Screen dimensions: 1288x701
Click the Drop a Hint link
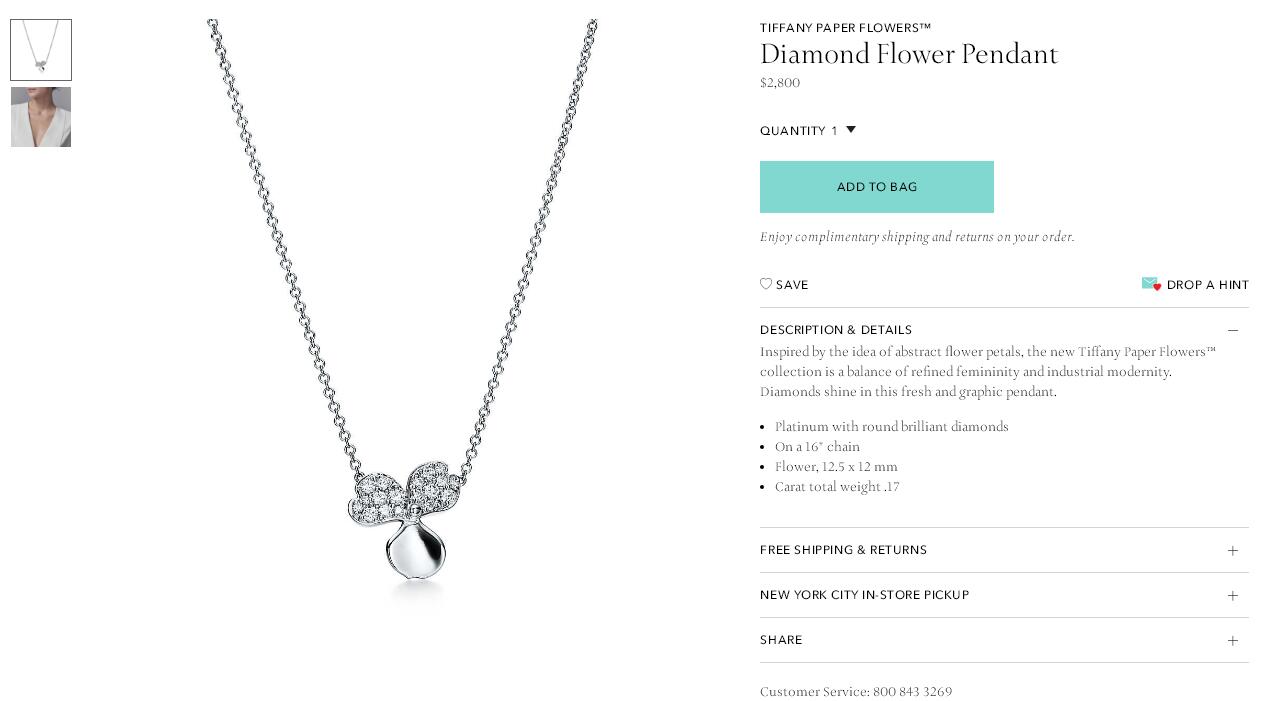[1207, 285]
